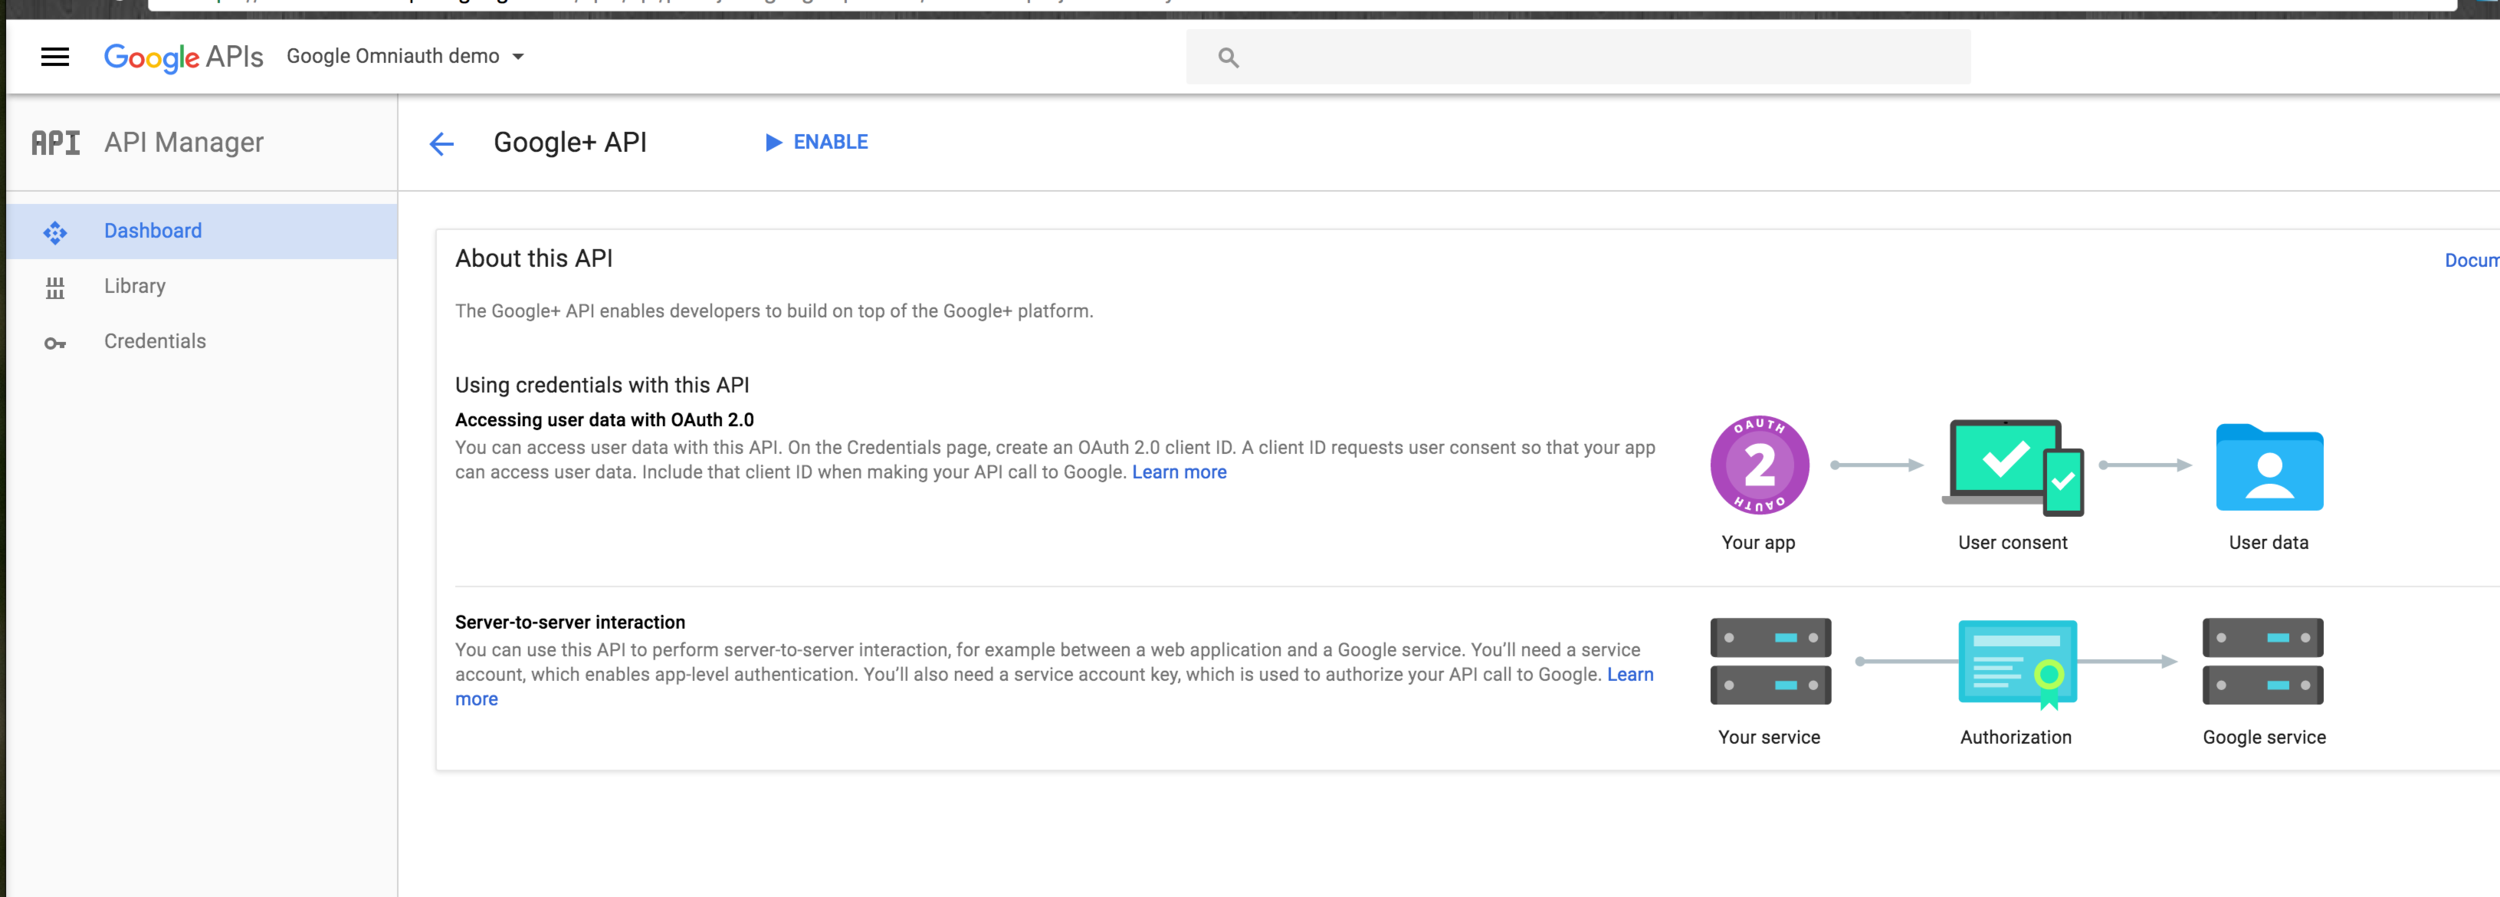This screenshot has height=897, width=2500.
Task: Click Learn more link under Server-to-server interaction
Action: point(1630,675)
